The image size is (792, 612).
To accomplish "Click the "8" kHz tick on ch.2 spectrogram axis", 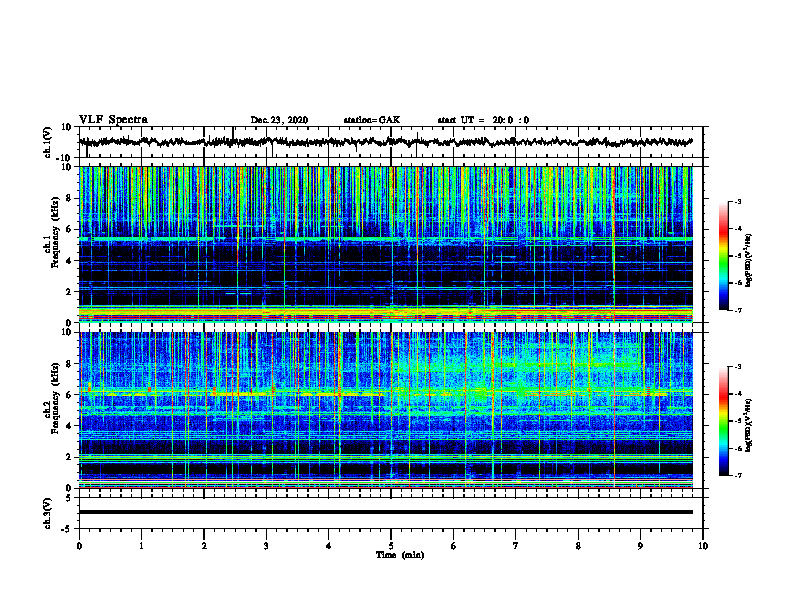I will pos(70,364).
